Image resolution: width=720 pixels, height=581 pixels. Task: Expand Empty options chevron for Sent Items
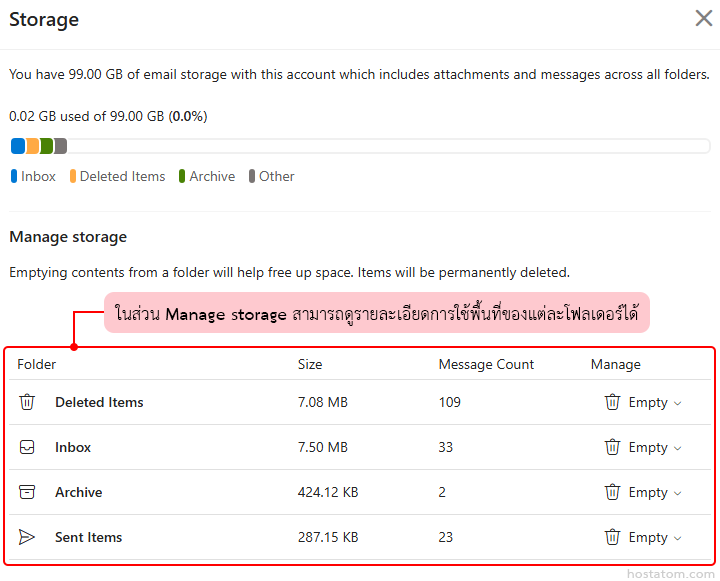tap(677, 538)
